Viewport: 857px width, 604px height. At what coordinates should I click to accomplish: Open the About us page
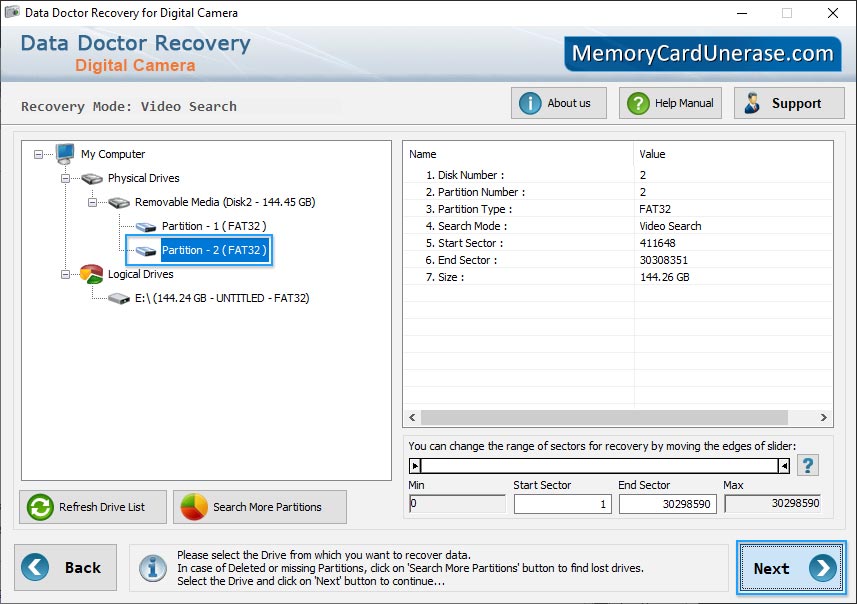(x=559, y=103)
